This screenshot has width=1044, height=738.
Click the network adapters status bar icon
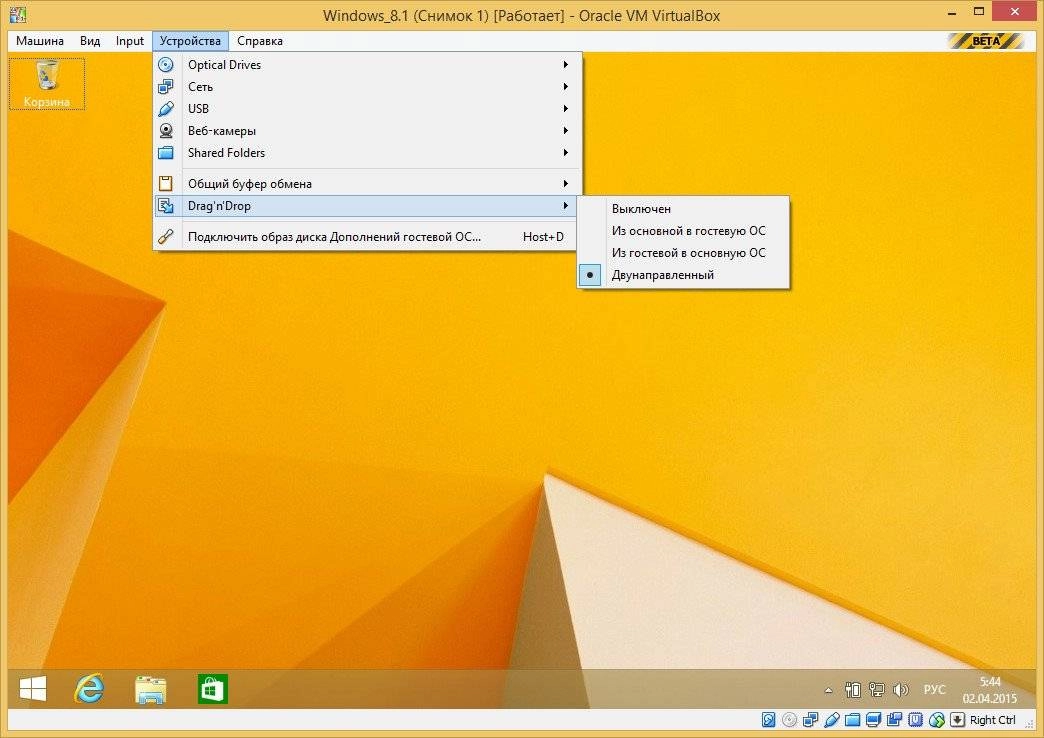pos(810,719)
